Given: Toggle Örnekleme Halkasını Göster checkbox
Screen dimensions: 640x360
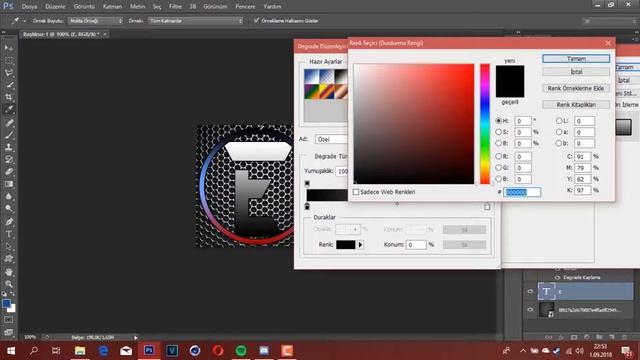Looking at the screenshot, I should pyautogui.click(x=256, y=20).
